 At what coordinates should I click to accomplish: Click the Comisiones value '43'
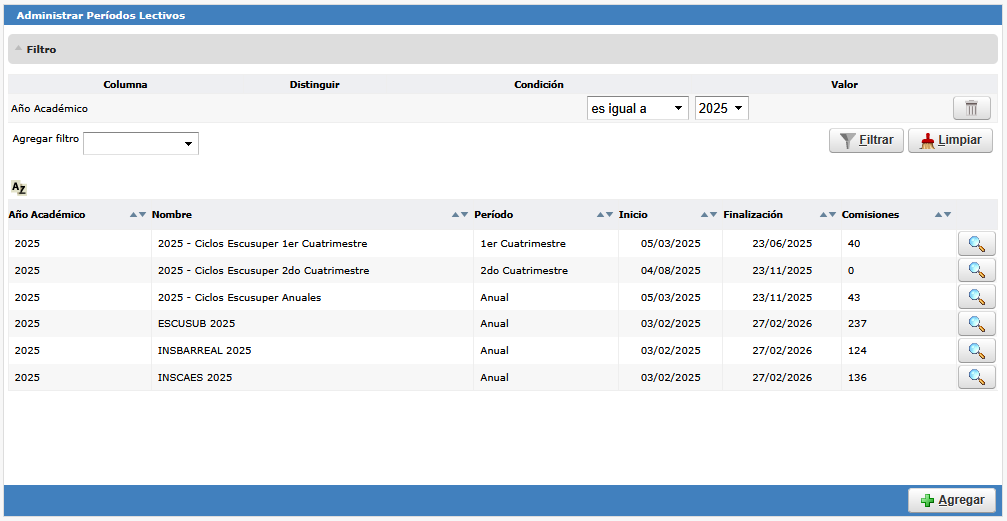click(854, 297)
